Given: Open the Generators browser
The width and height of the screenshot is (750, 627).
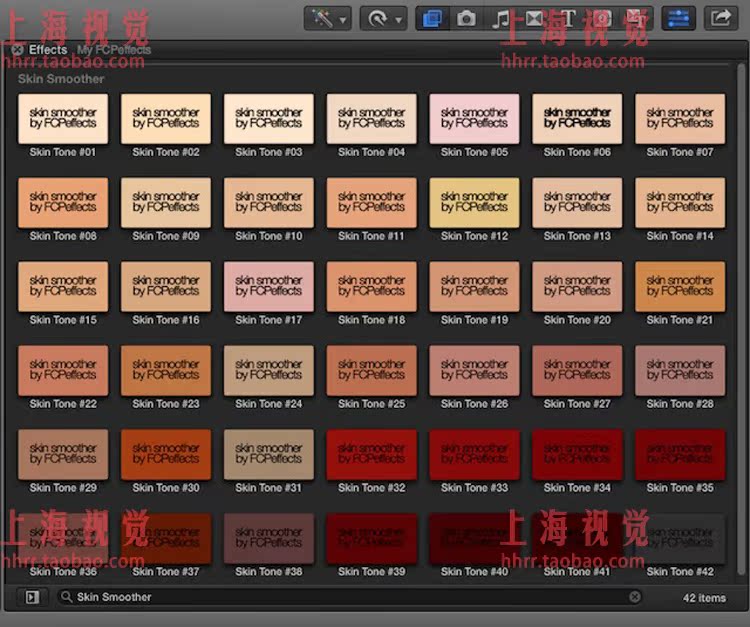Looking at the screenshot, I should point(602,19).
